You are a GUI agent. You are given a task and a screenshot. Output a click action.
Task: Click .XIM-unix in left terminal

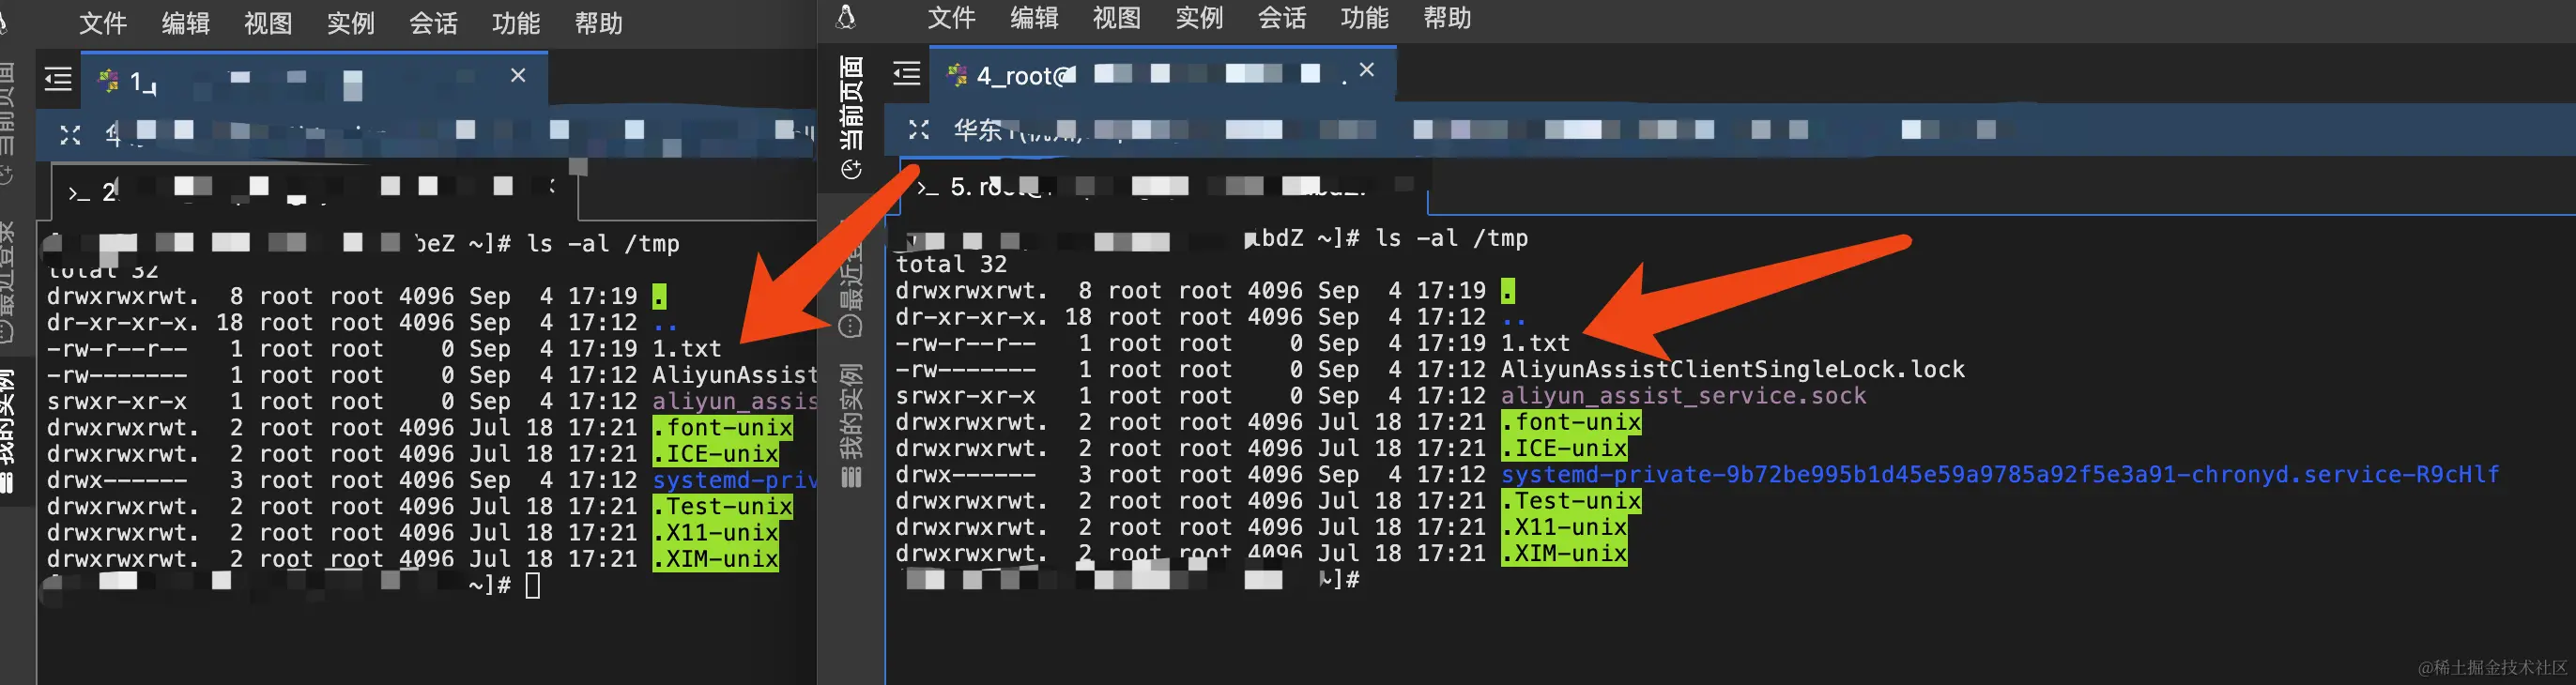(716, 559)
